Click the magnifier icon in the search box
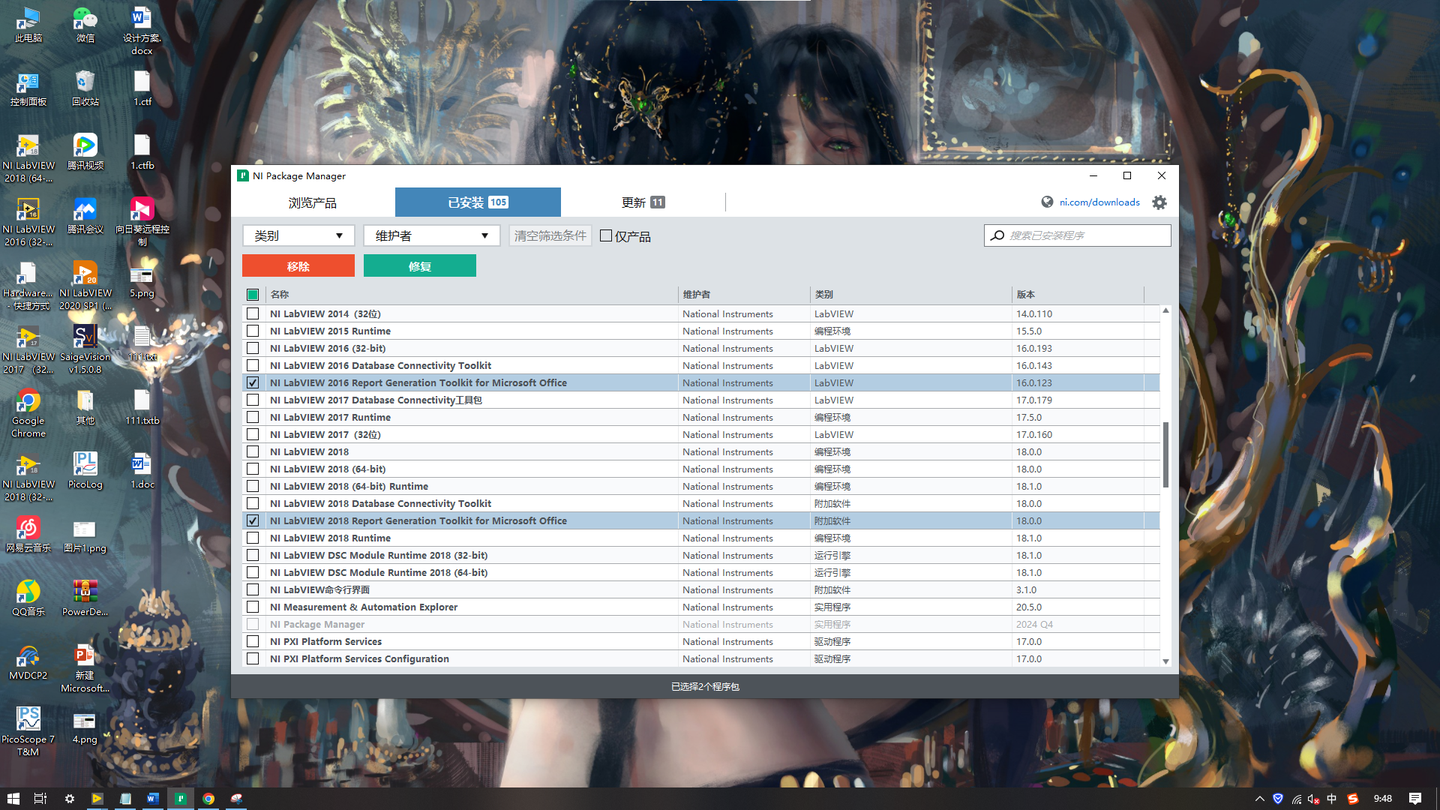1440x810 pixels. [997, 236]
